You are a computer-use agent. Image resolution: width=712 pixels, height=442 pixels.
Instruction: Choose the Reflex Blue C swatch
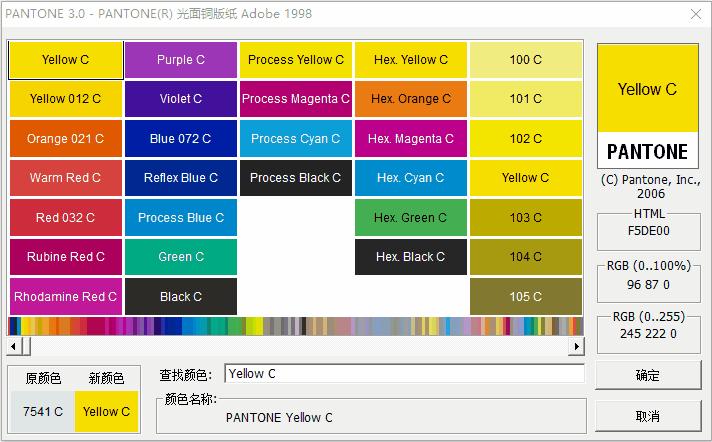(181, 178)
